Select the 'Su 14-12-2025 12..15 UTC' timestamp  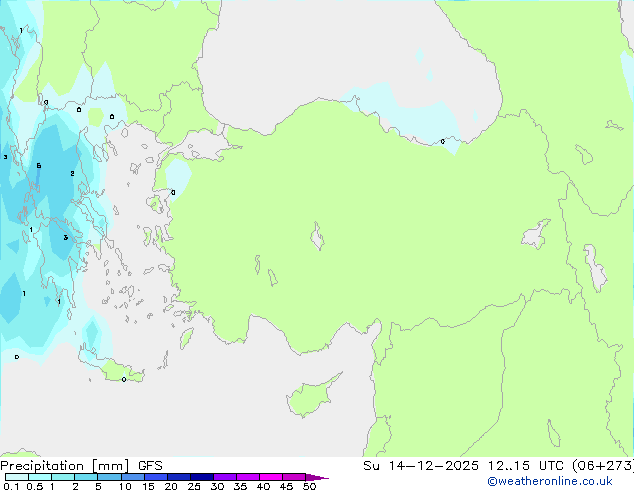[463, 466]
